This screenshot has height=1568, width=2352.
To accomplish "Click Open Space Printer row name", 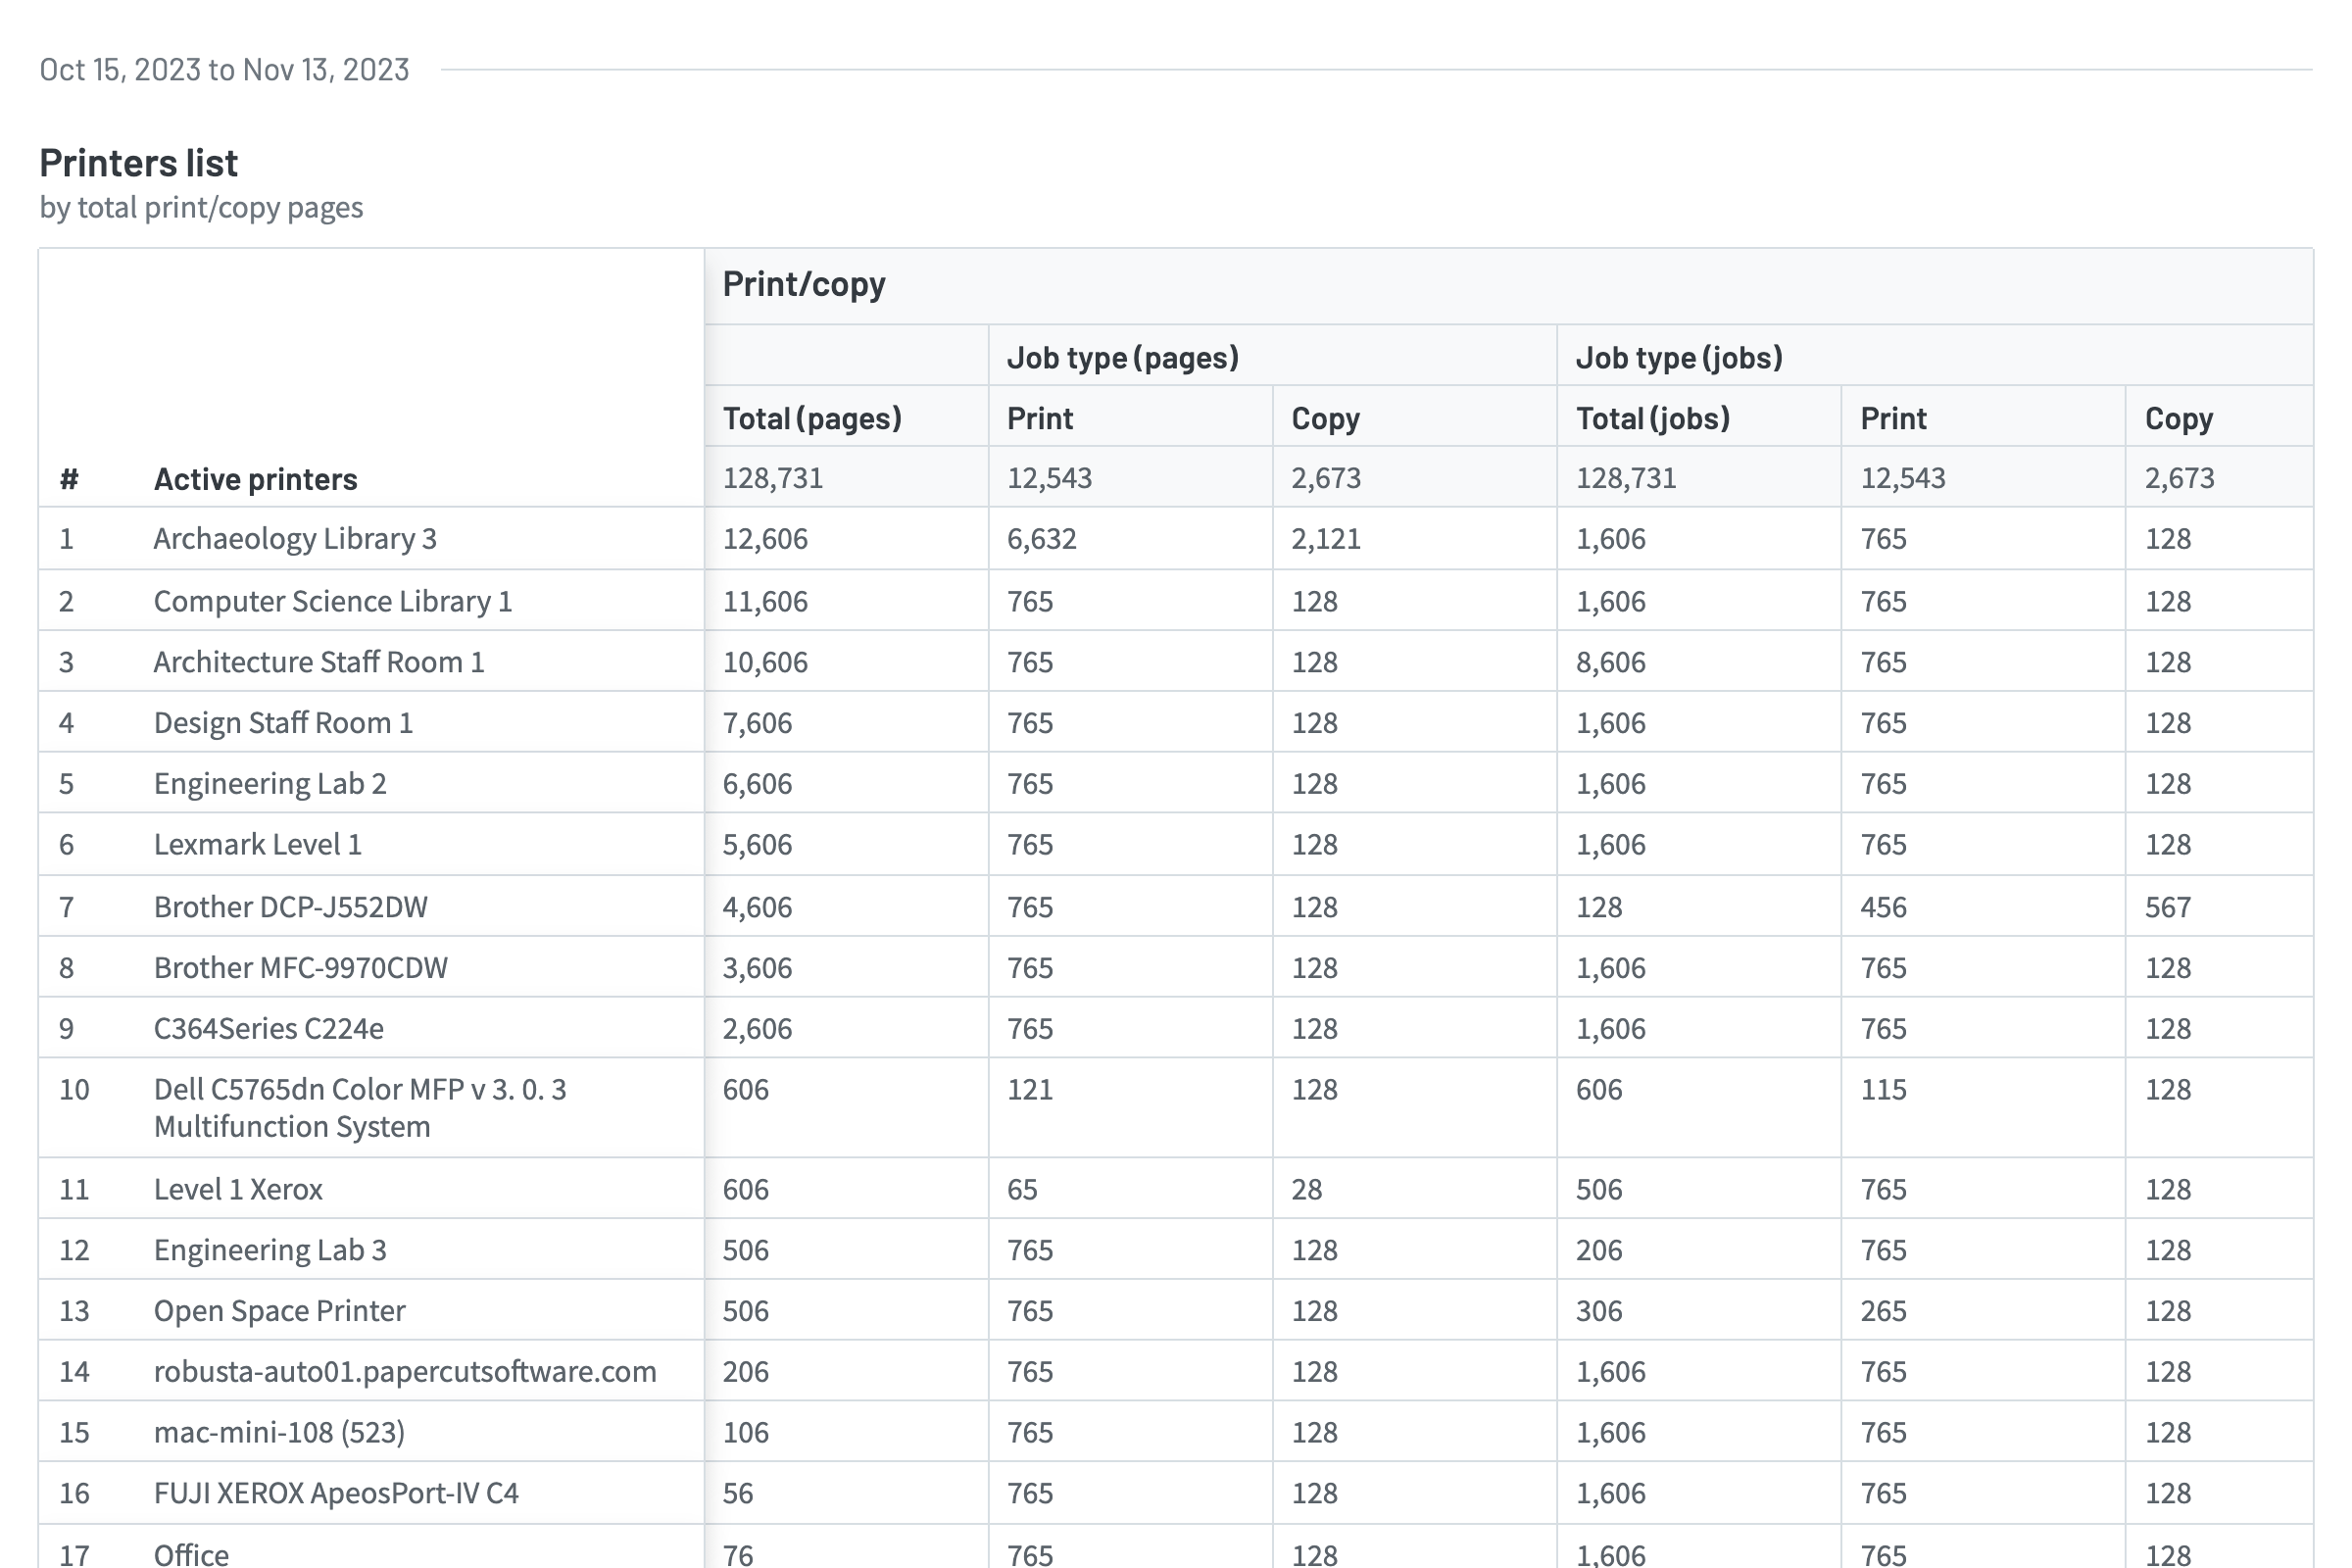I will coord(279,1311).
